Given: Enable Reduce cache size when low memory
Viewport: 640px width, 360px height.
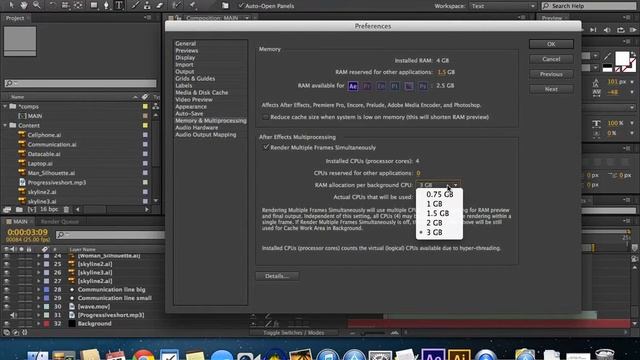Looking at the screenshot, I should click(x=265, y=117).
